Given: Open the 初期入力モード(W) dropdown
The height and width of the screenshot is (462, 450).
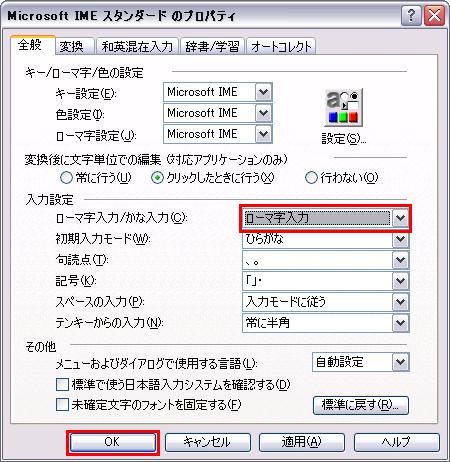Looking at the screenshot, I should coord(400,239).
